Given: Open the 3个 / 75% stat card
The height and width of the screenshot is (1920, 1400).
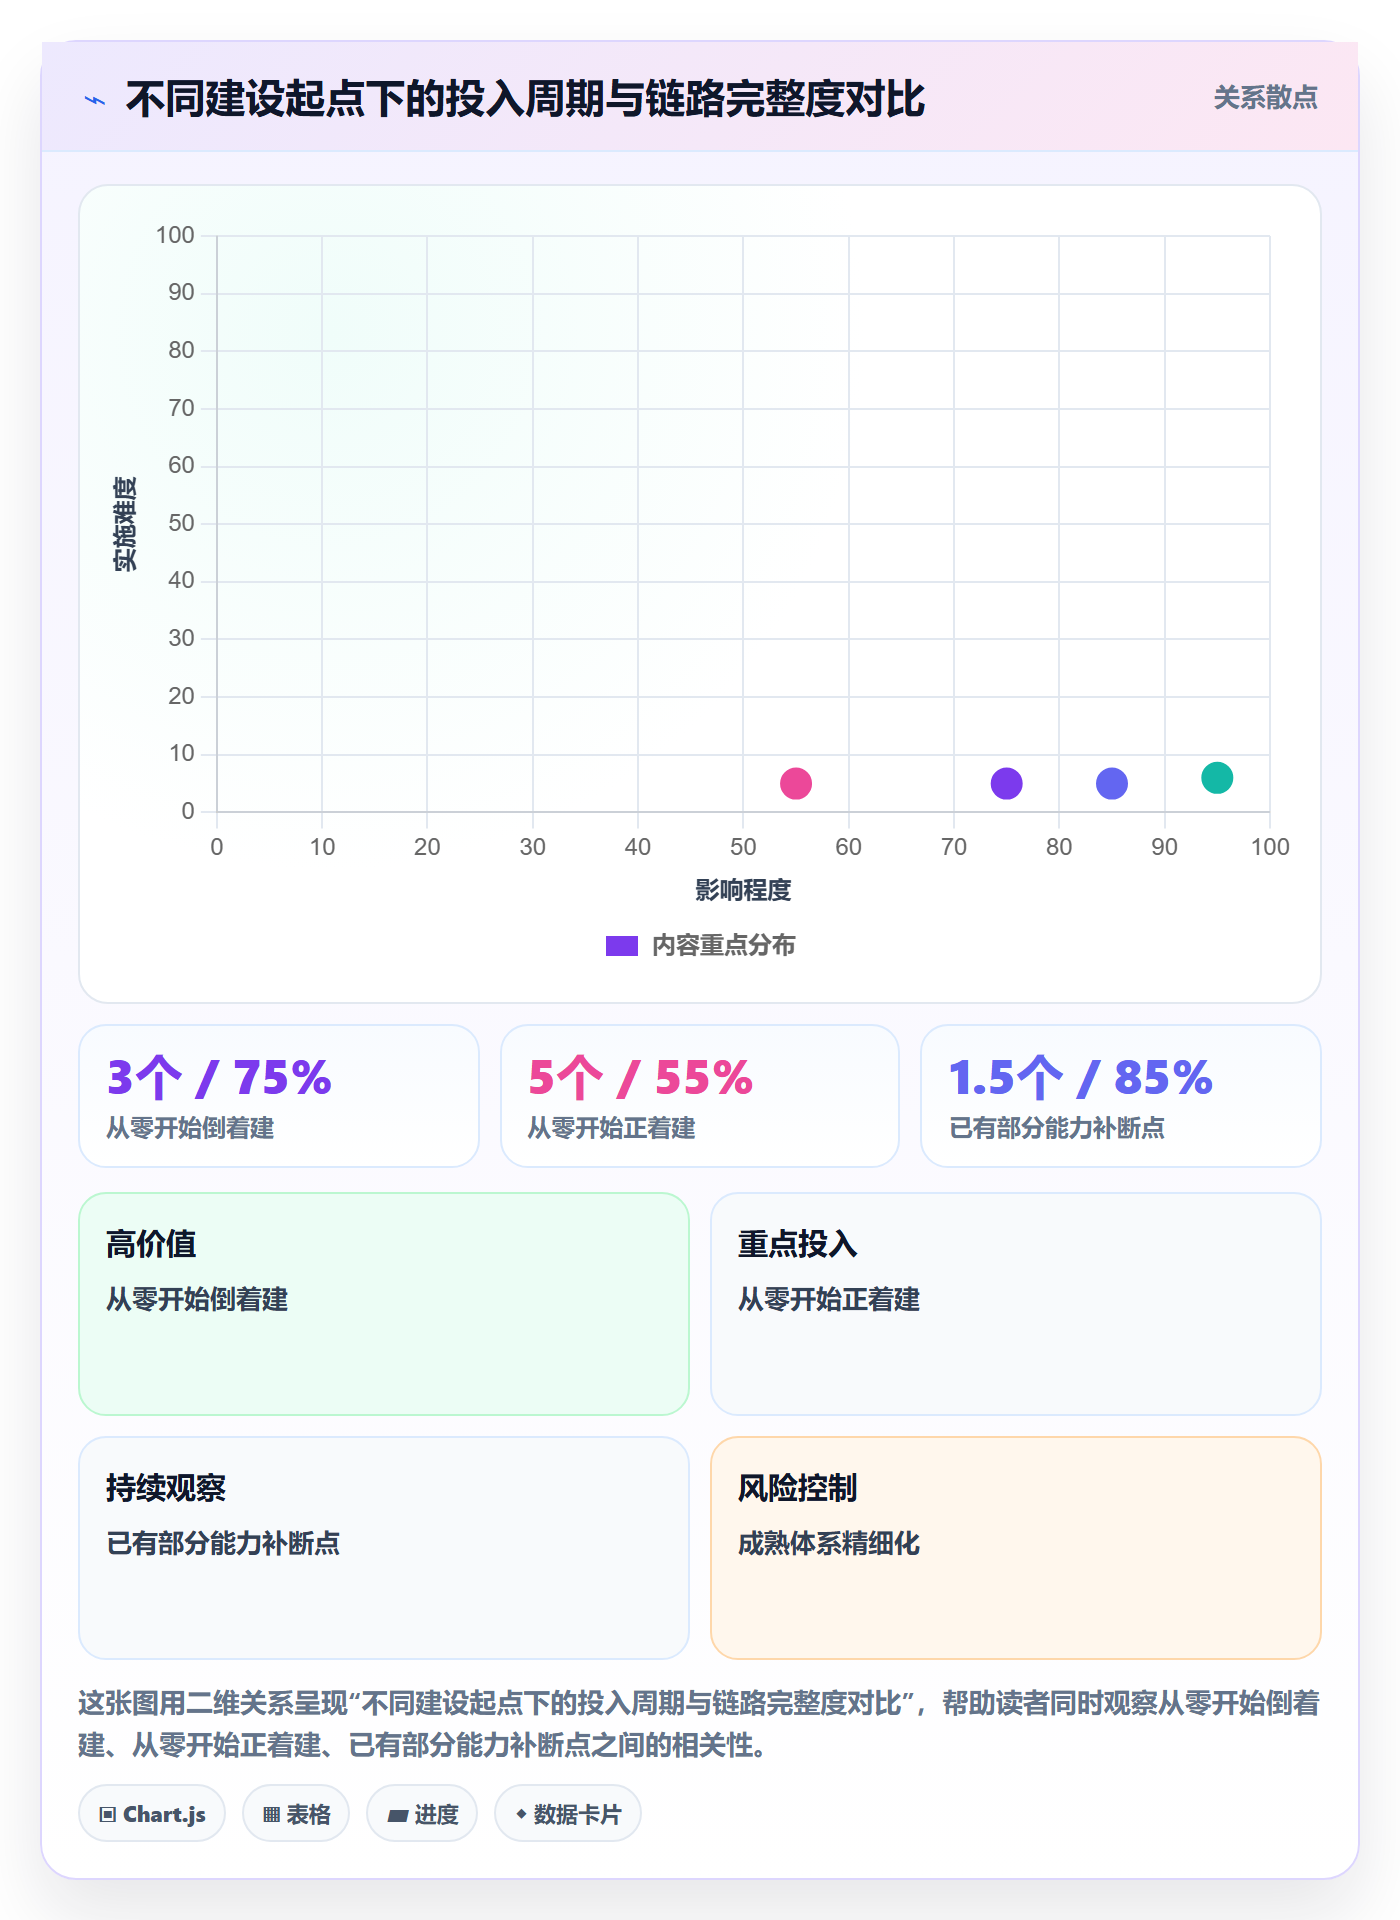Looking at the screenshot, I should click(279, 1096).
